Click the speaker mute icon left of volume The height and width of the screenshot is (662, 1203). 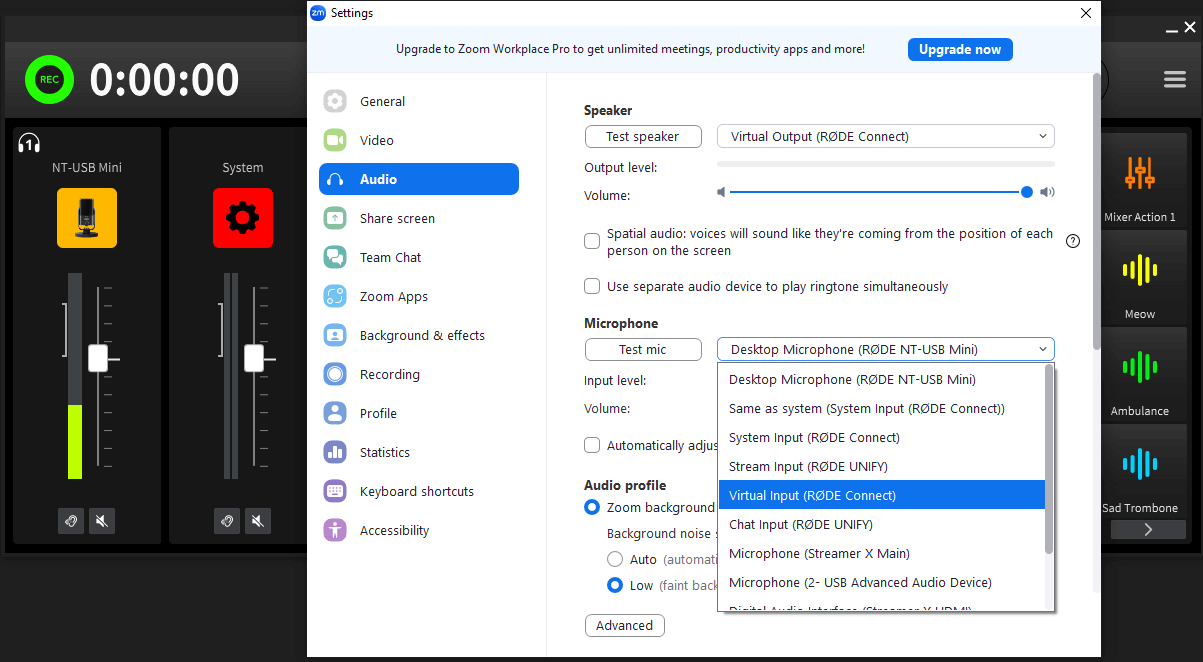tap(721, 192)
